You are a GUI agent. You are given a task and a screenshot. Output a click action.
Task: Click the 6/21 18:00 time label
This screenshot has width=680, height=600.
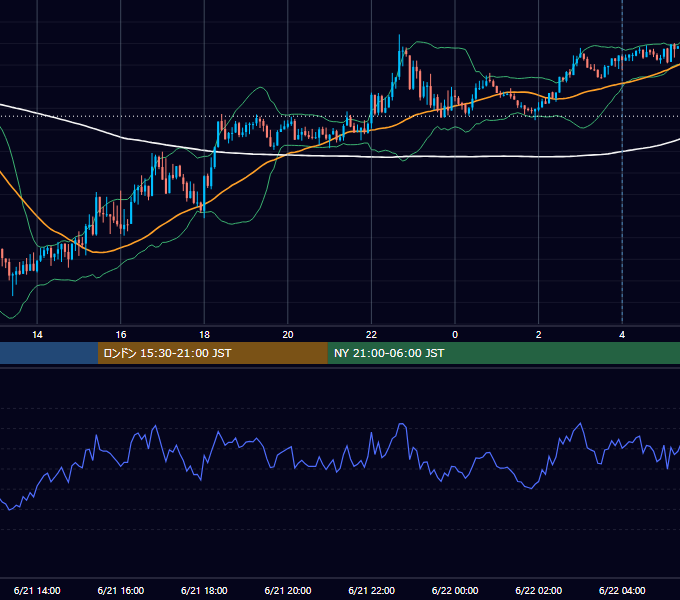click(204, 590)
